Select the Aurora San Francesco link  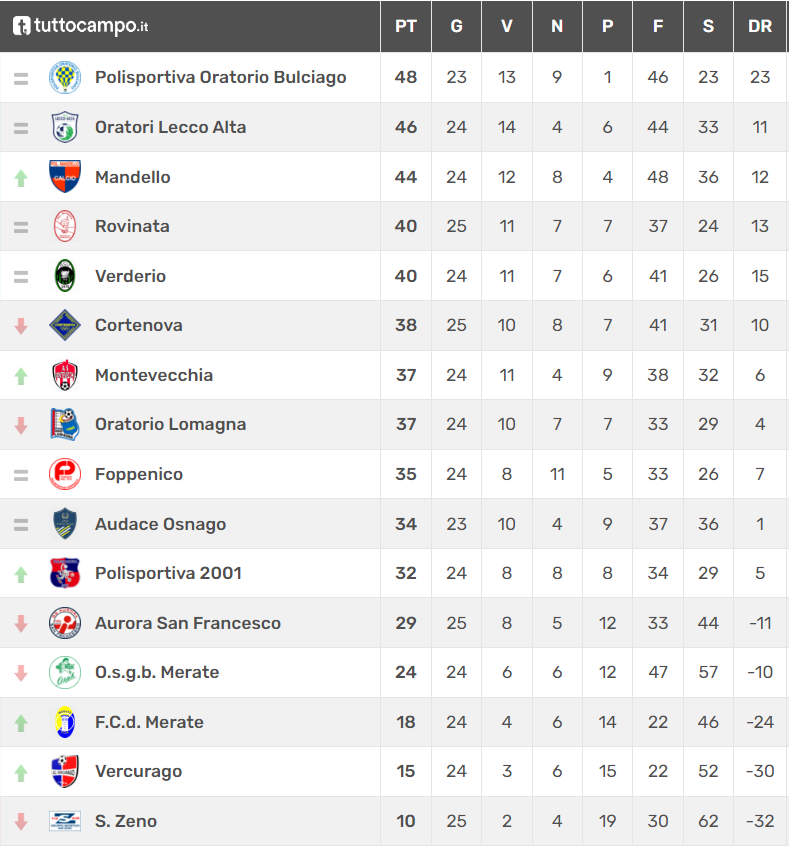coord(188,623)
